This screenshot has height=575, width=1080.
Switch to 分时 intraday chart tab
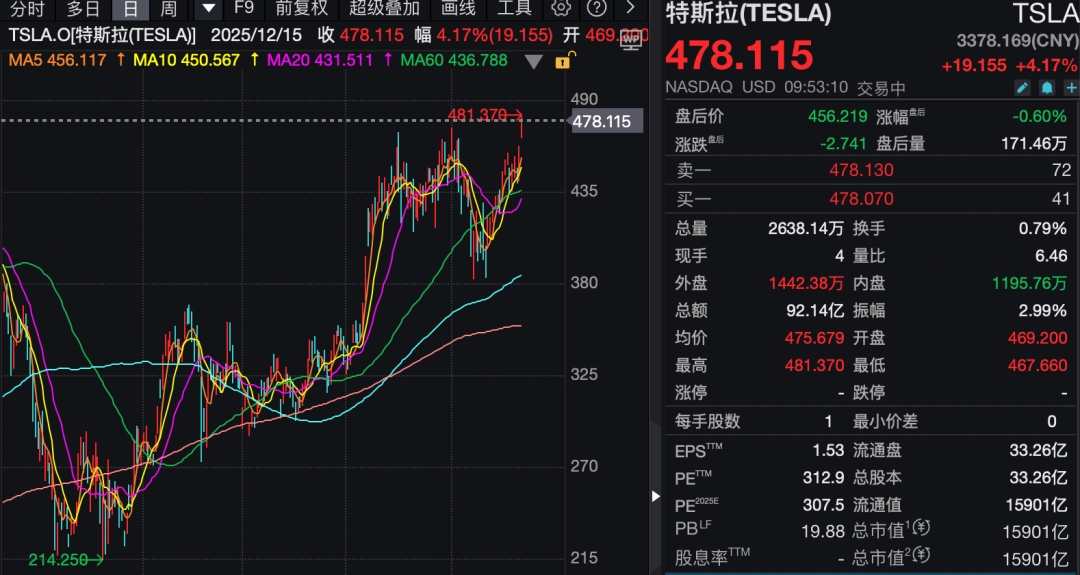tap(27, 9)
